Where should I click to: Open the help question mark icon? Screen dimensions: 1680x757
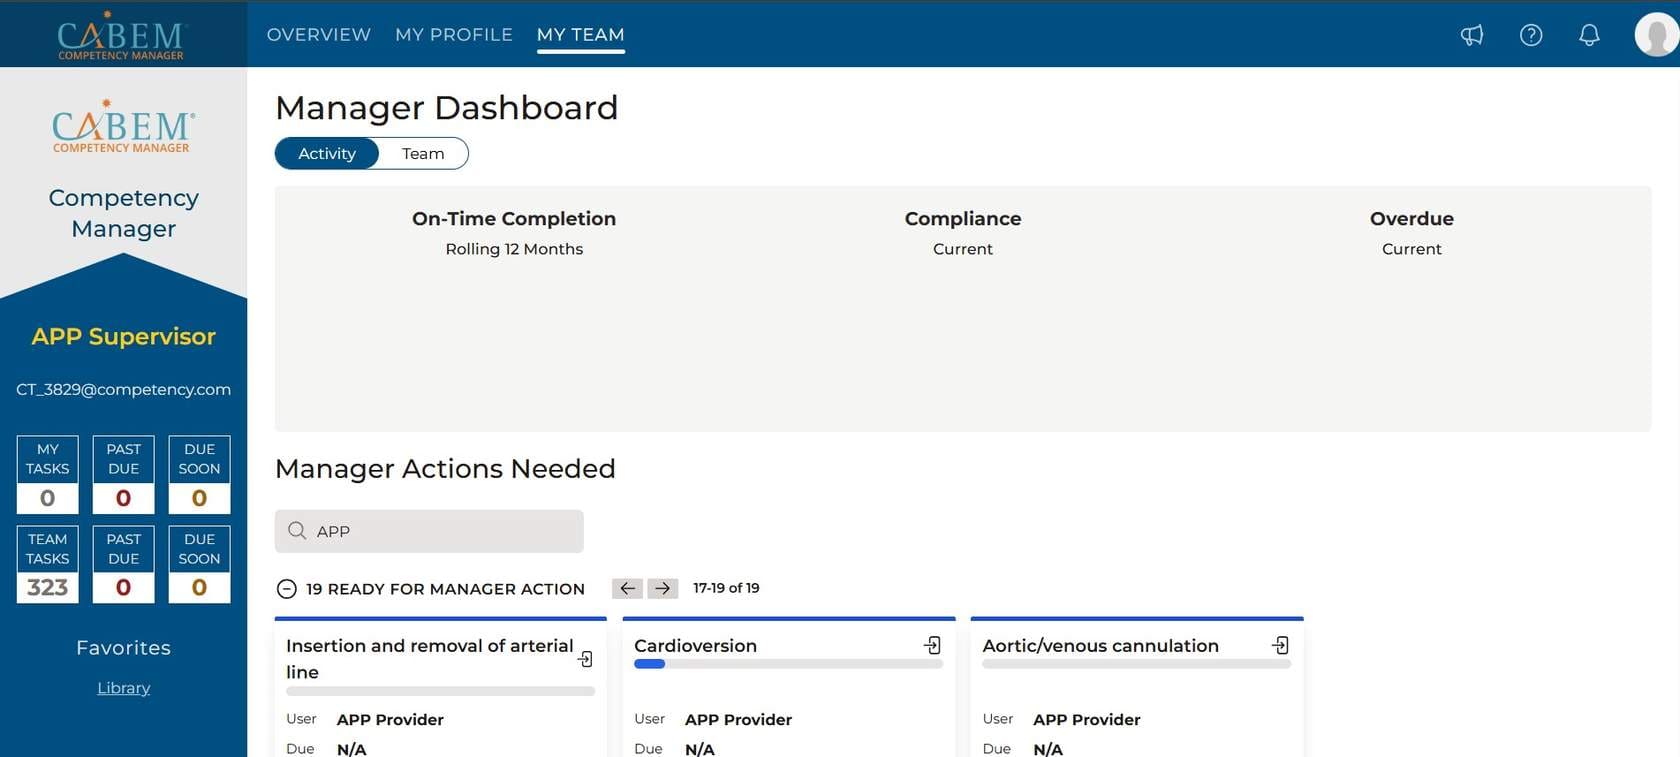coord(1530,35)
